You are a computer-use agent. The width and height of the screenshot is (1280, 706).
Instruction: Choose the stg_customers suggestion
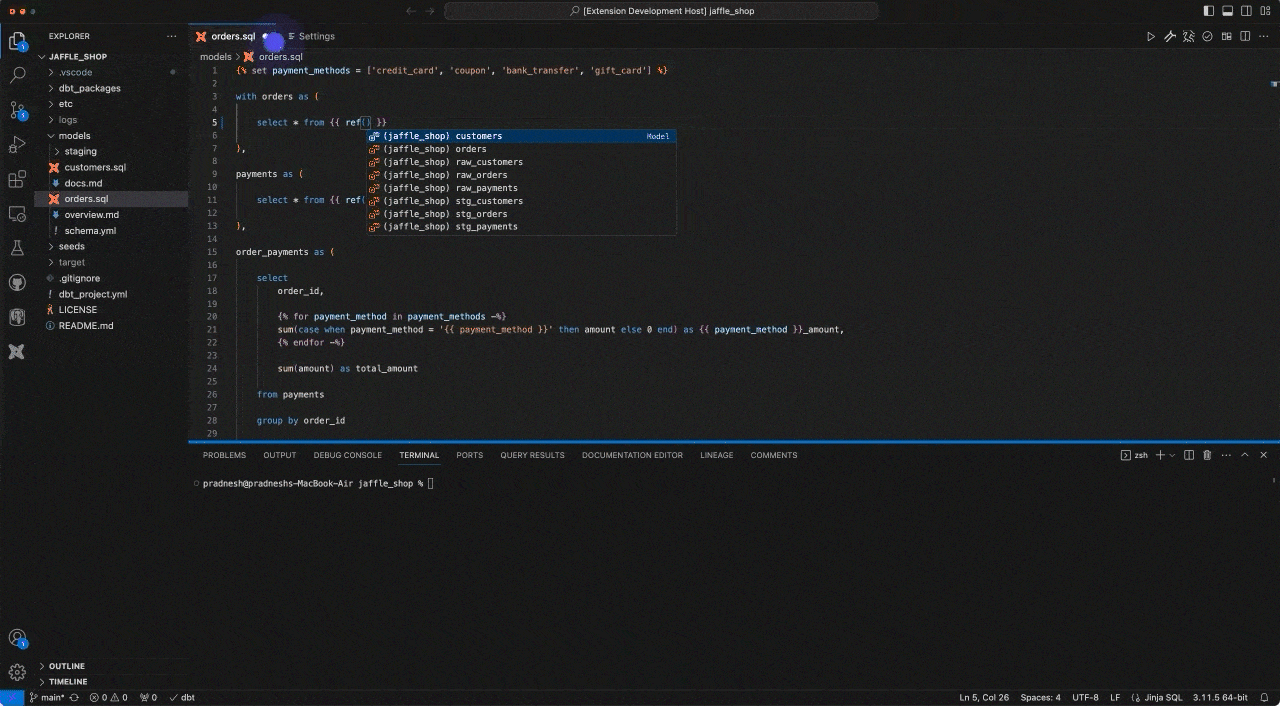[x=521, y=201]
